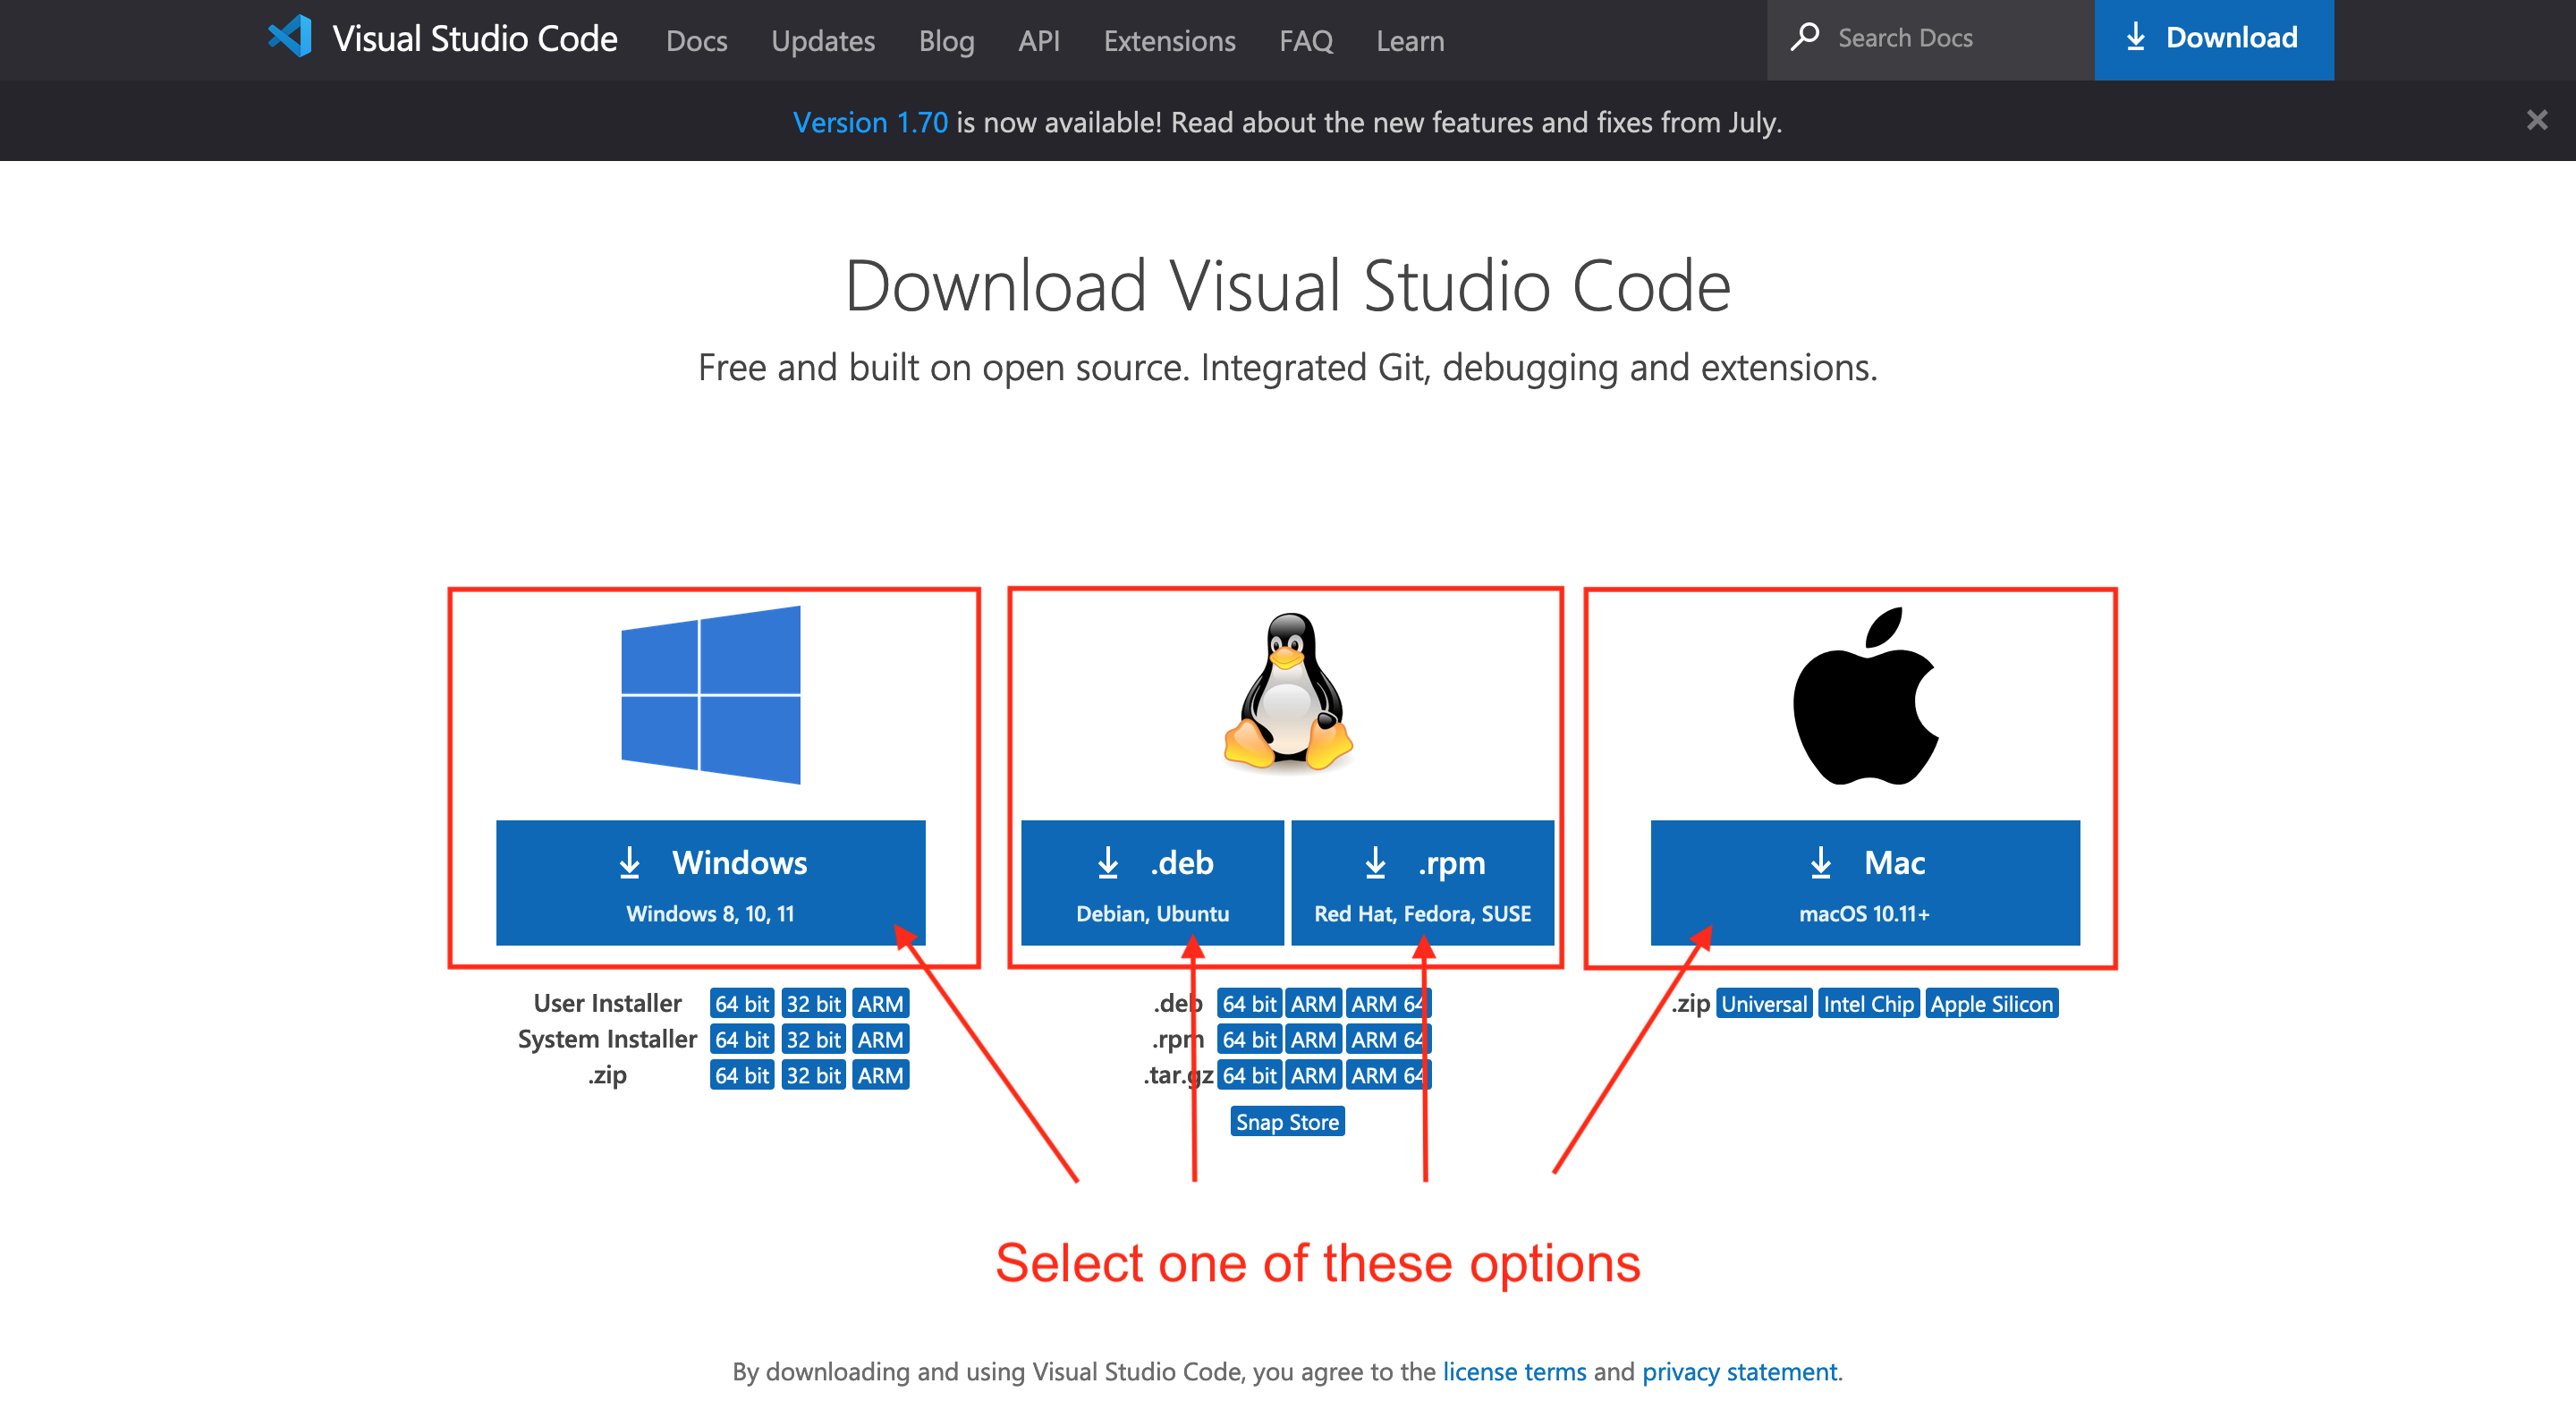Image resolution: width=2576 pixels, height=1426 pixels.
Task: Download the Mac macOS 10.11+ build
Action: click(x=1865, y=882)
